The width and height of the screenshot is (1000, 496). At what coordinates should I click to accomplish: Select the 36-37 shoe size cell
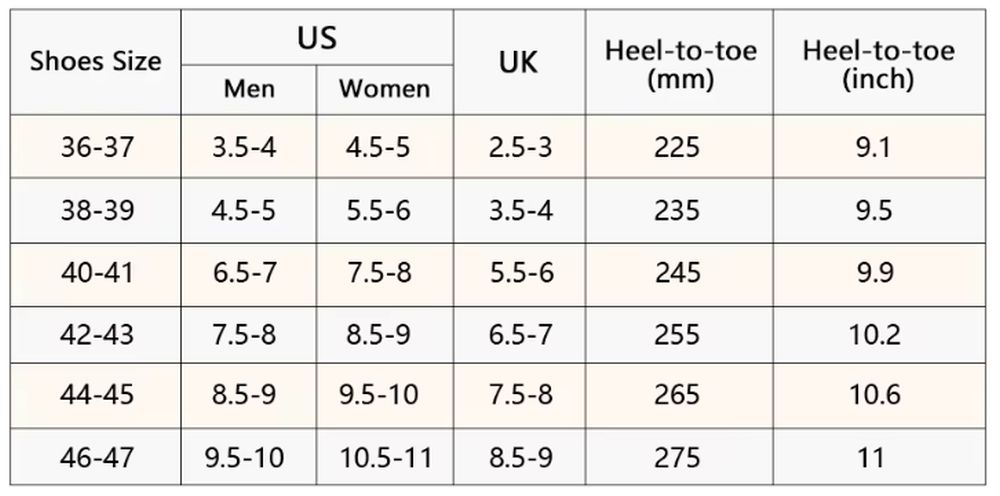click(x=96, y=147)
